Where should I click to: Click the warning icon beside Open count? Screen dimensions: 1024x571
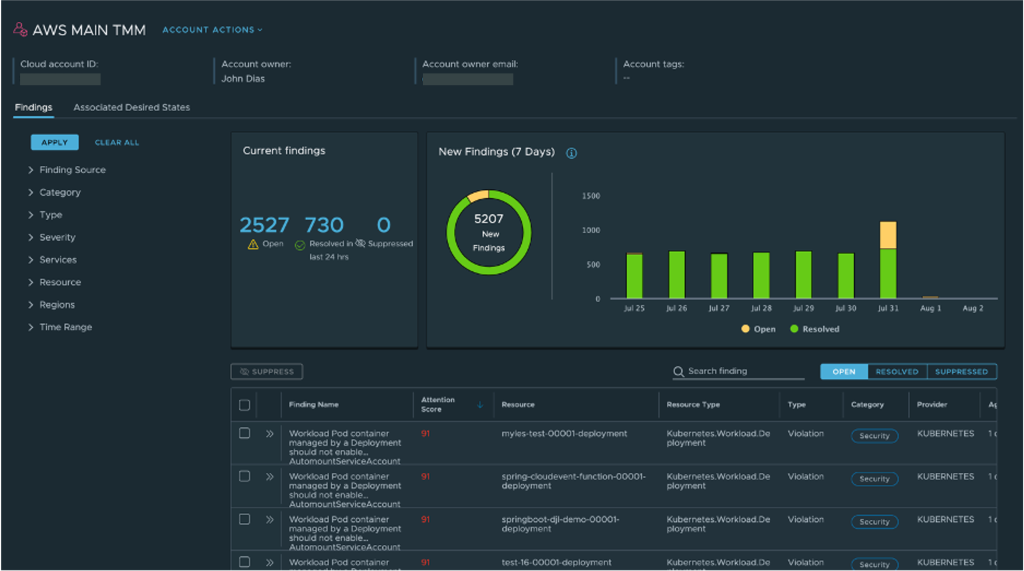point(253,244)
